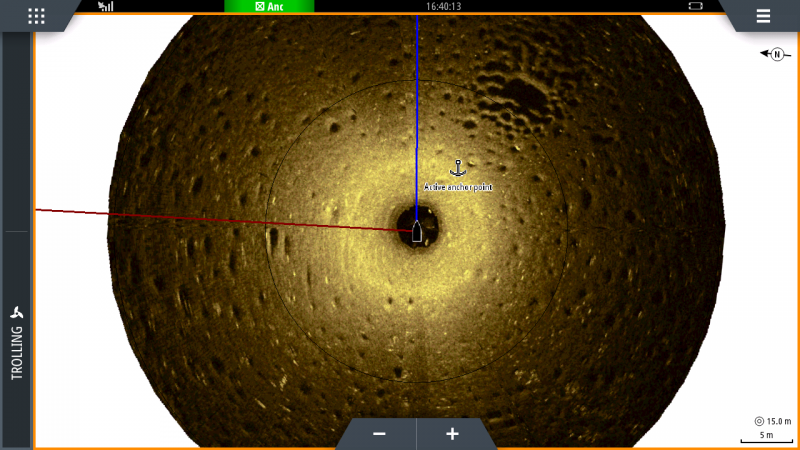Open the home apps grid
This screenshot has height=450, width=800.
pyautogui.click(x=36, y=16)
